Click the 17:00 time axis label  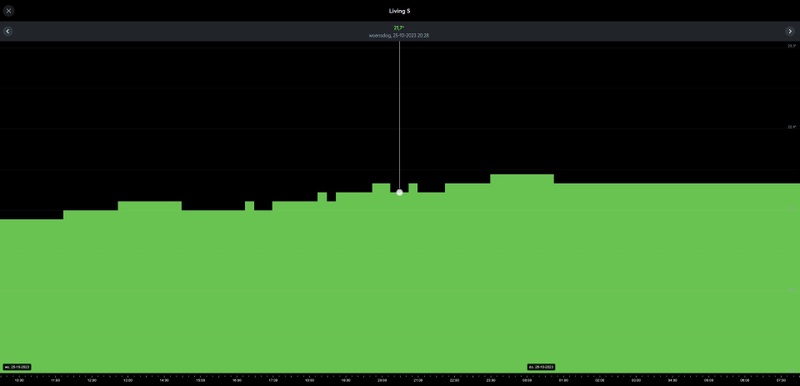pyautogui.click(x=273, y=380)
